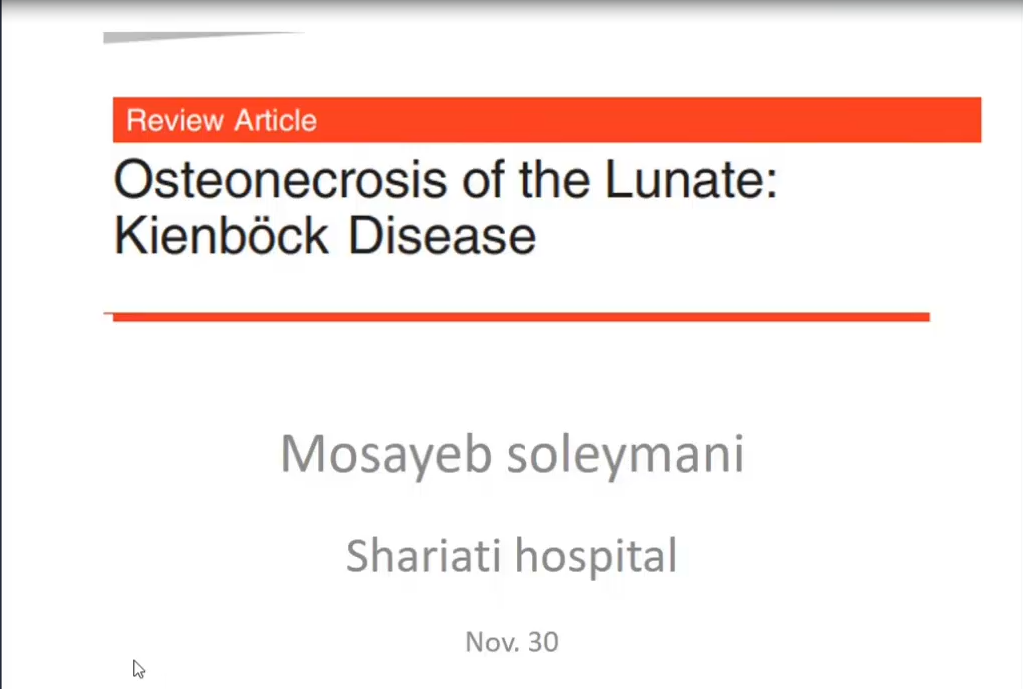Screen dimensions: 1023x689
Task: Click the word "Lunate:" in the title
Action: coord(692,179)
